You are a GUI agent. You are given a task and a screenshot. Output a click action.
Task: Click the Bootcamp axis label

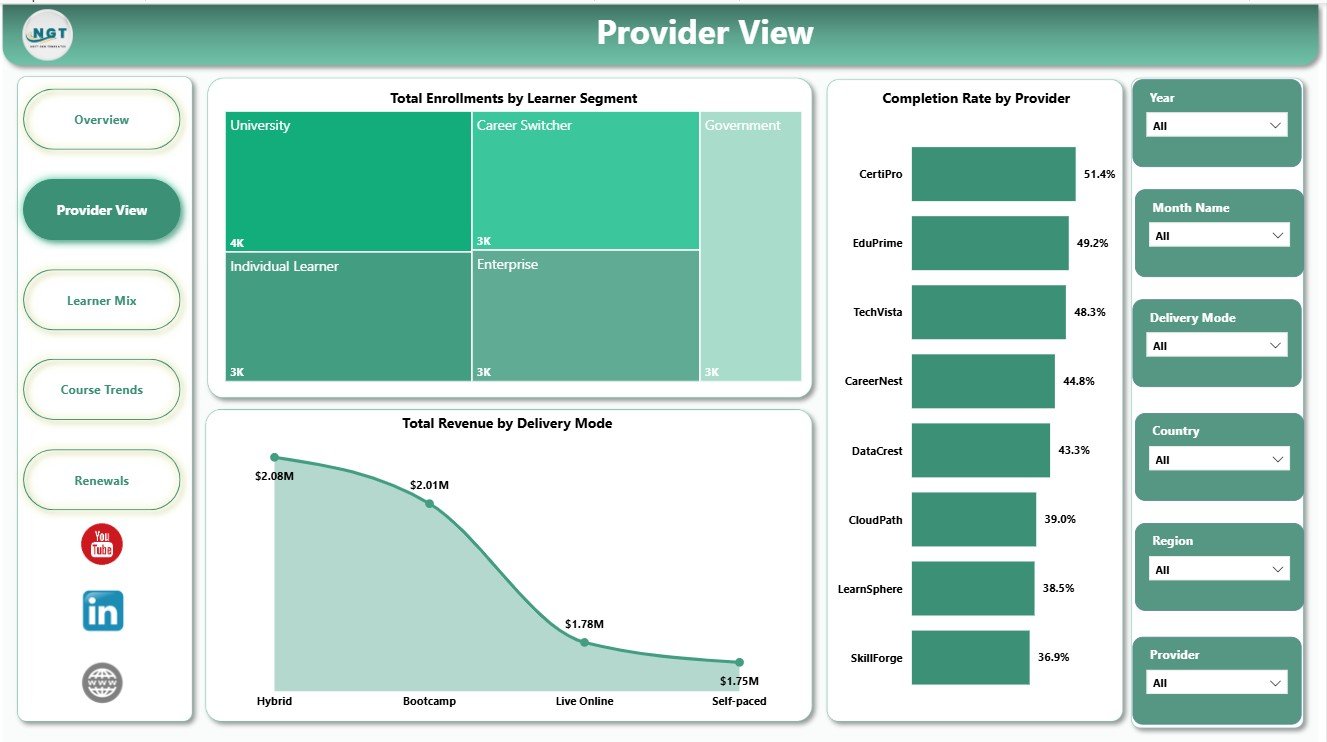tap(430, 701)
